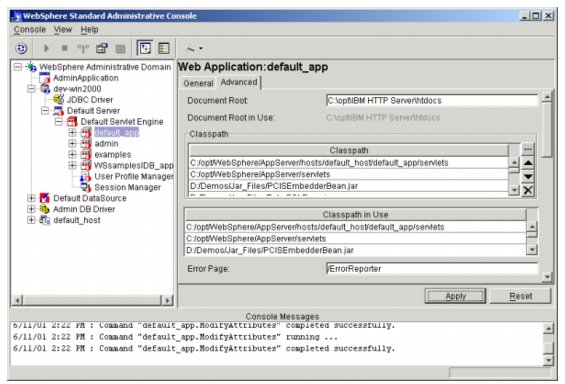
Task: Collapse the Default Servlet Engine node
Action: [x=58, y=121]
